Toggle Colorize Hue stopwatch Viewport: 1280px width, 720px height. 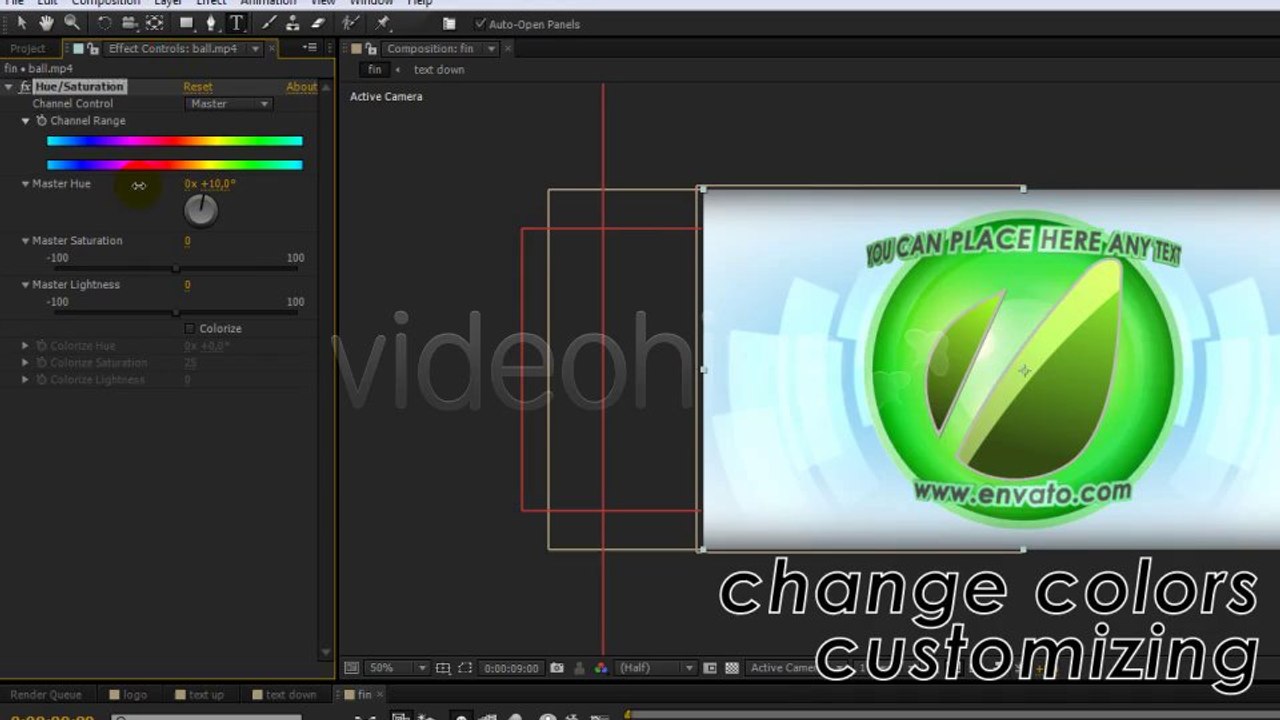pyautogui.click(x=42, y=346)
